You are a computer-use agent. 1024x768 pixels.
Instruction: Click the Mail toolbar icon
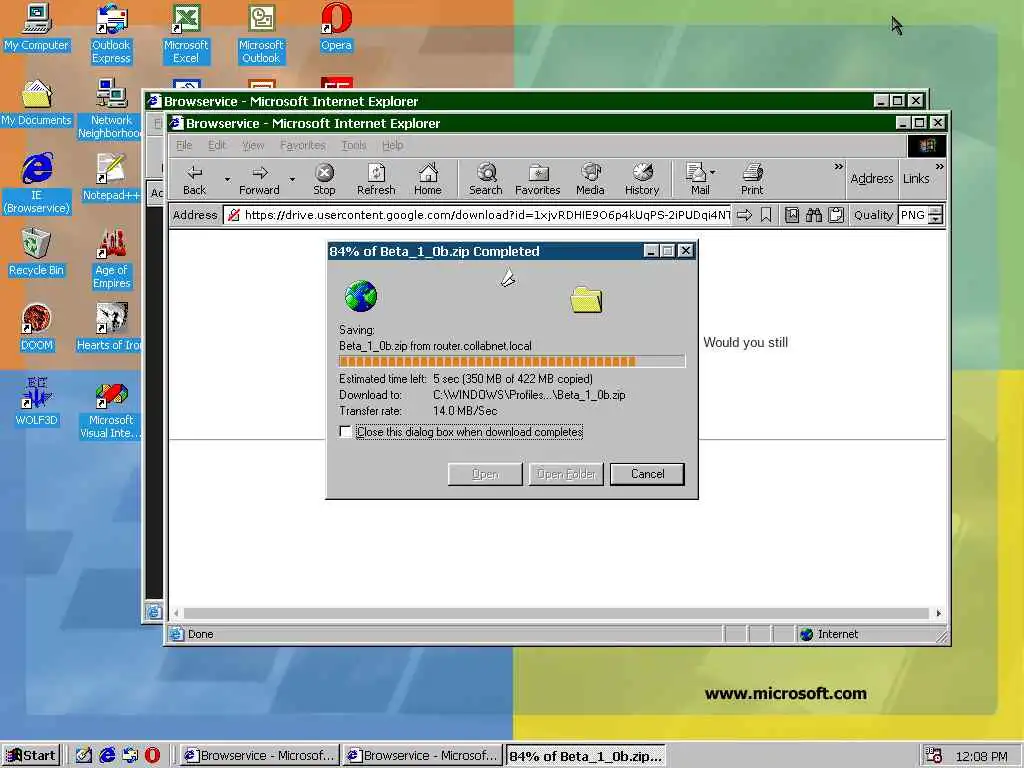[697, 180]
